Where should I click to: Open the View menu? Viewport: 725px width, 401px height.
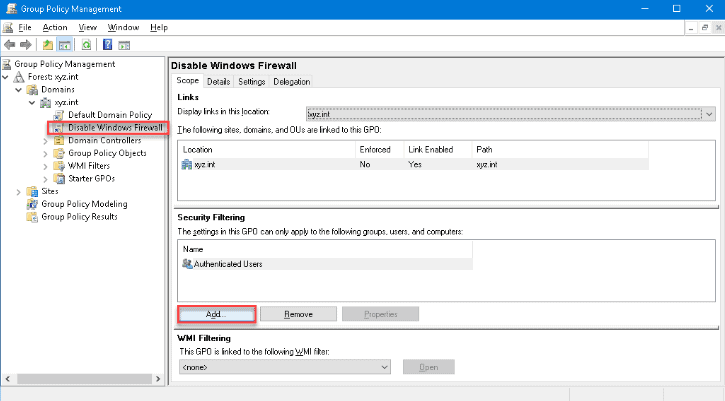(87, 27)
